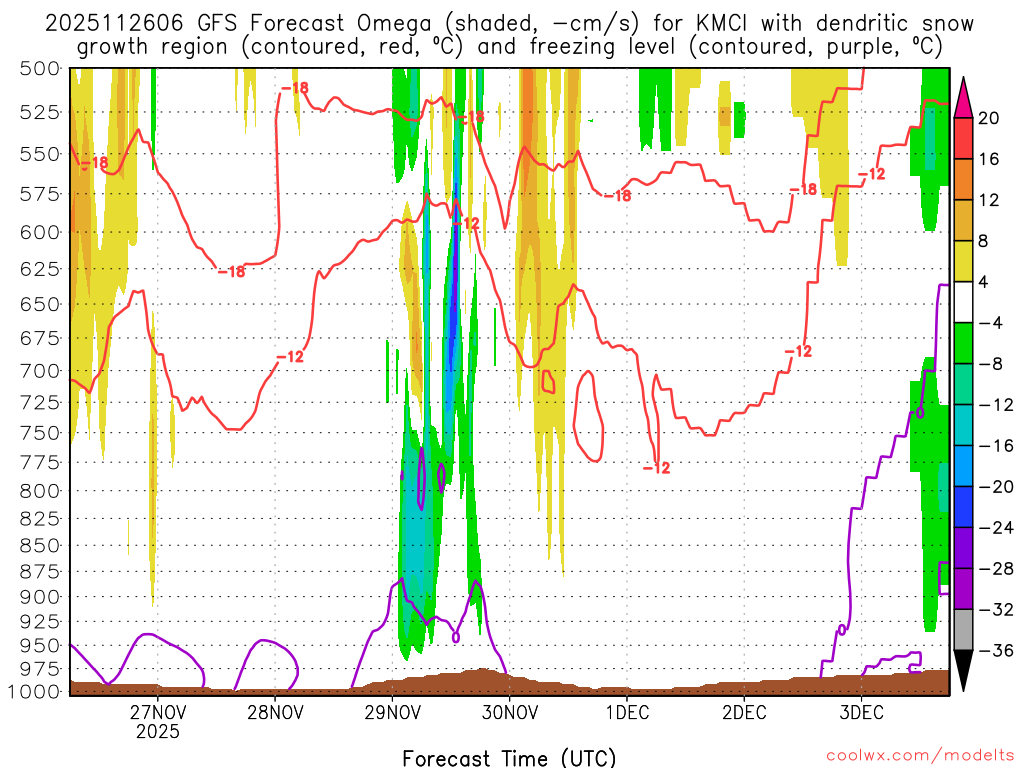The height and width of the screenshot is (768, 1024).
Task: Open the coolwx.com/modelts link
Action: pyautogui.click(x=920, y=756)
